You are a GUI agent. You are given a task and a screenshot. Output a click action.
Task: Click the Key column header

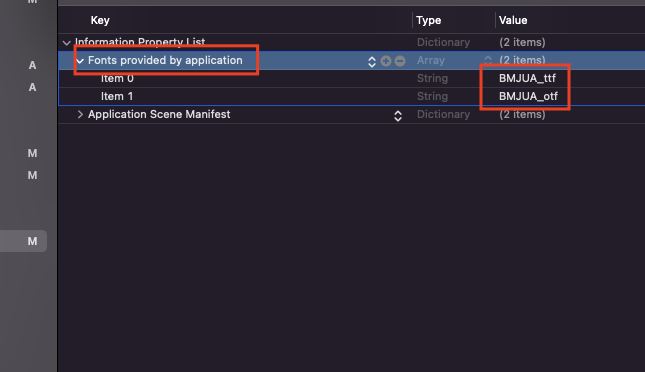click(100, 20)
